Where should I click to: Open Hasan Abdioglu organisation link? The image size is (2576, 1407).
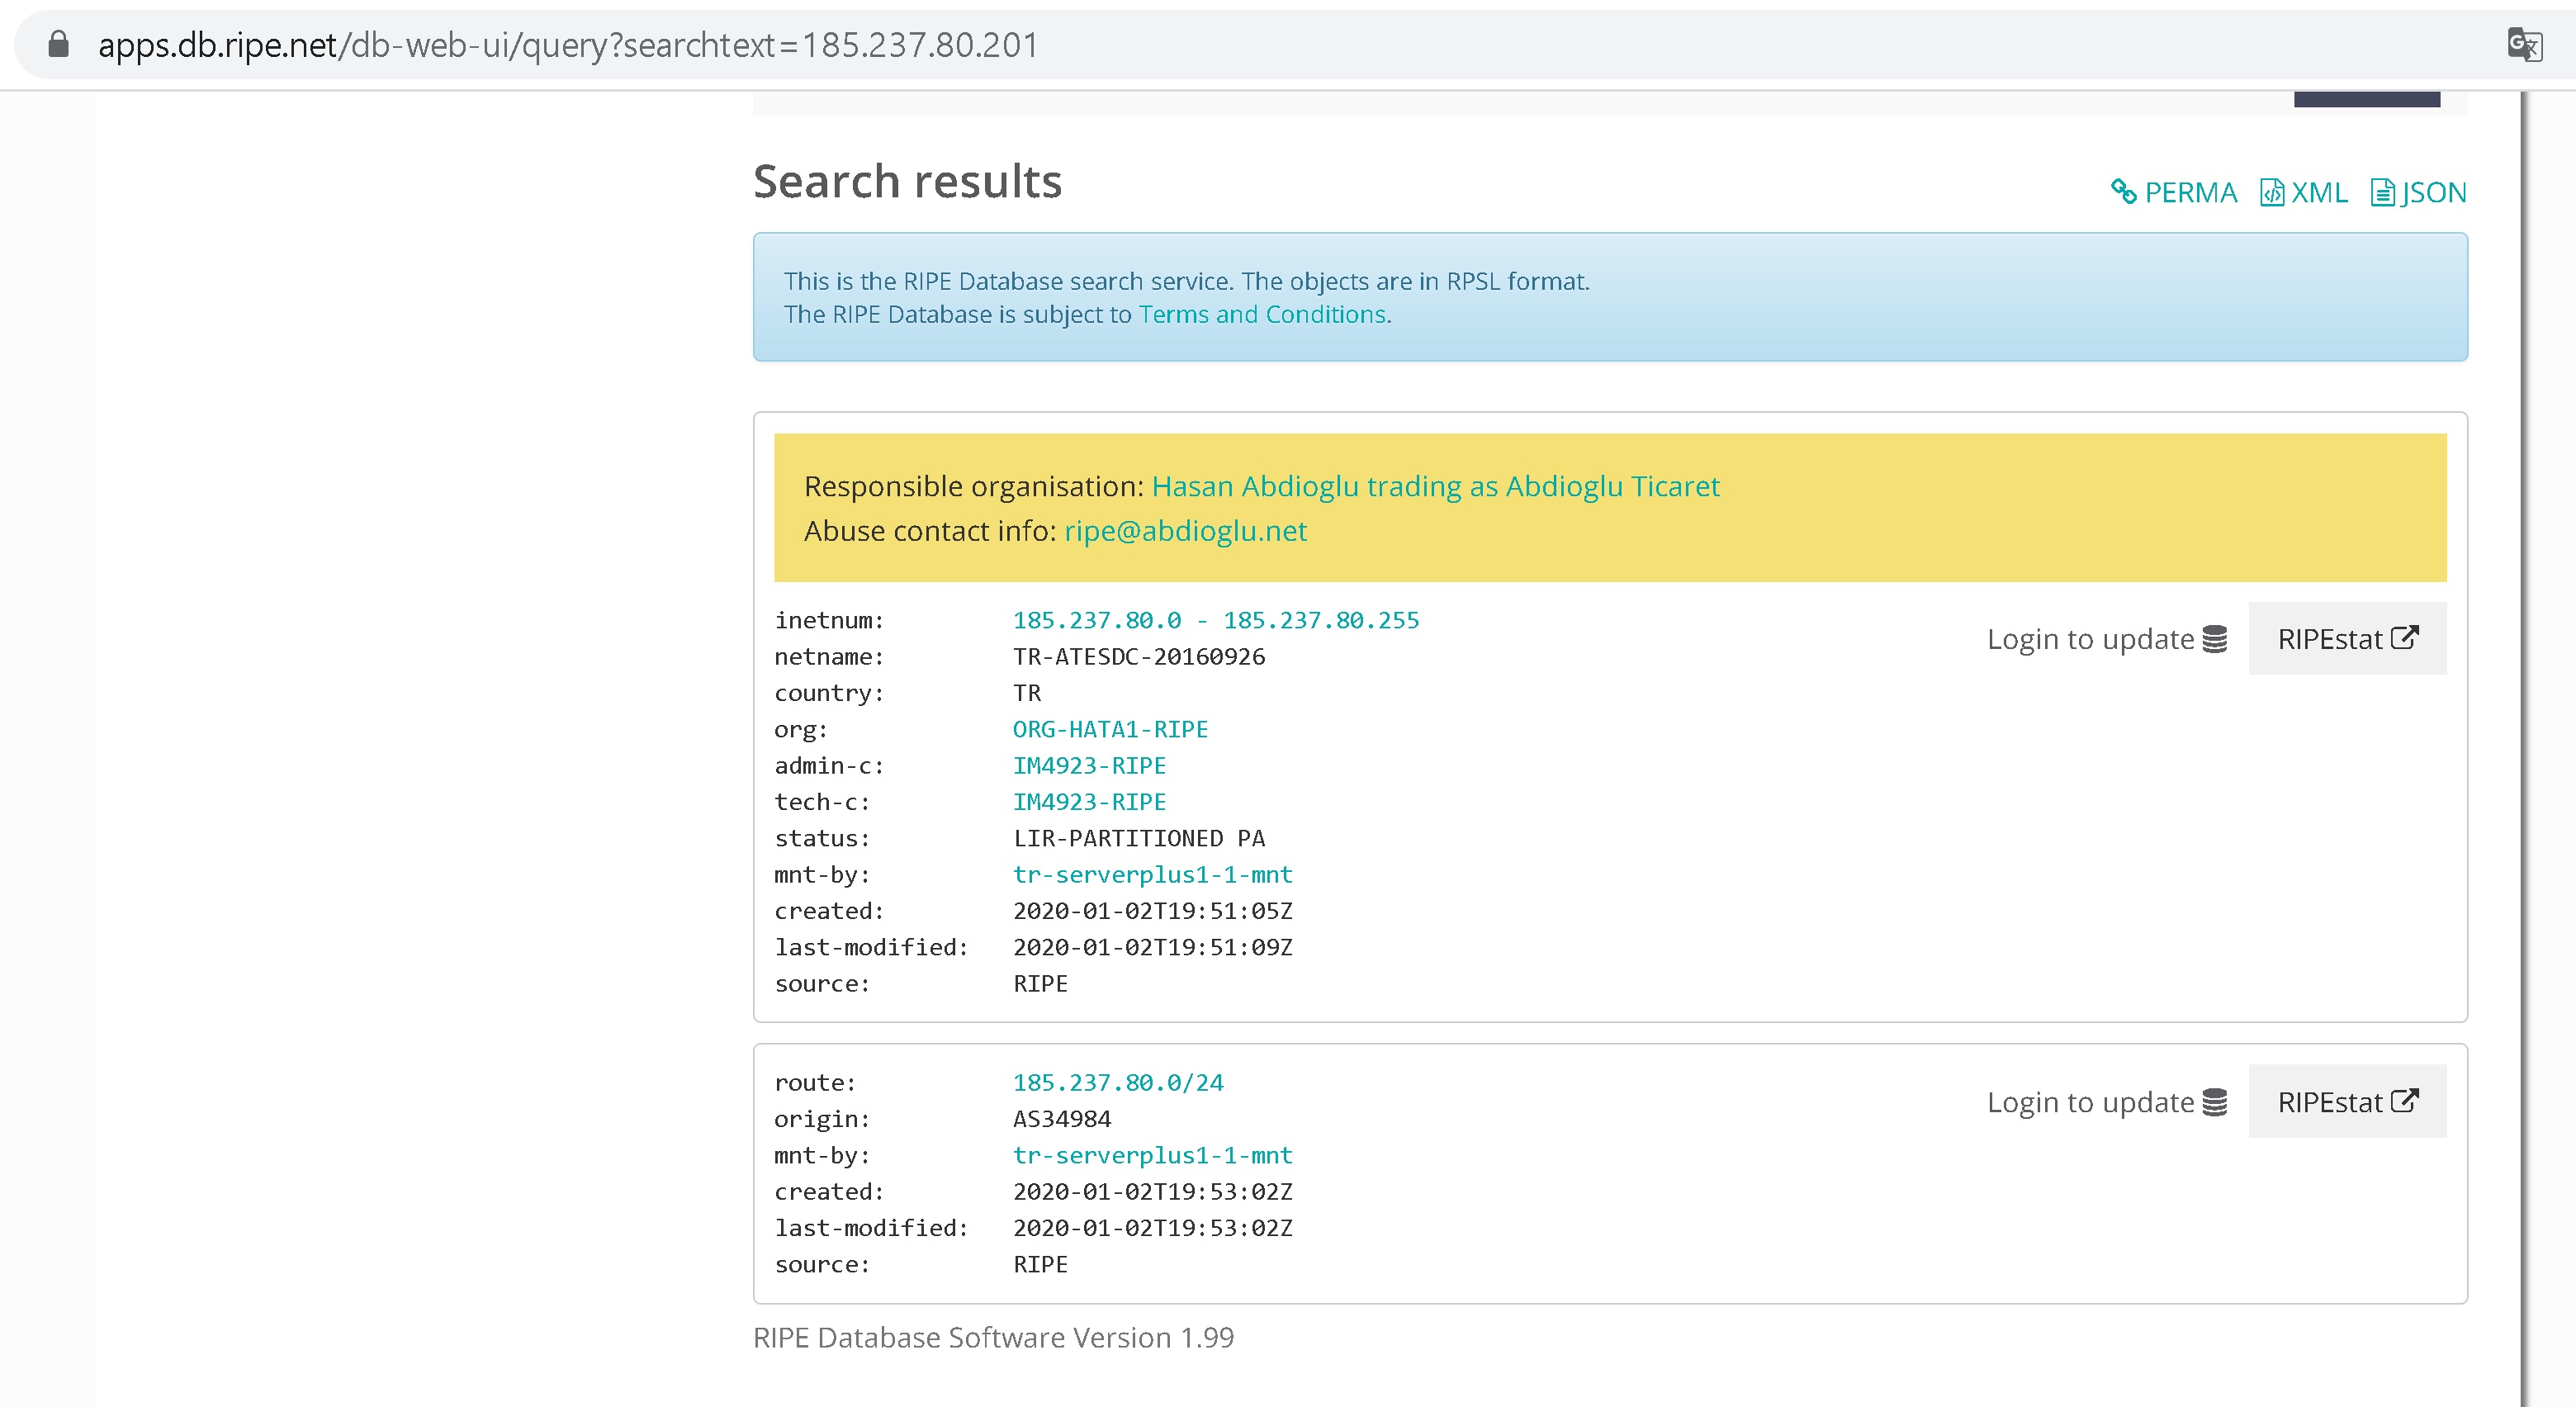point(1435,486)
